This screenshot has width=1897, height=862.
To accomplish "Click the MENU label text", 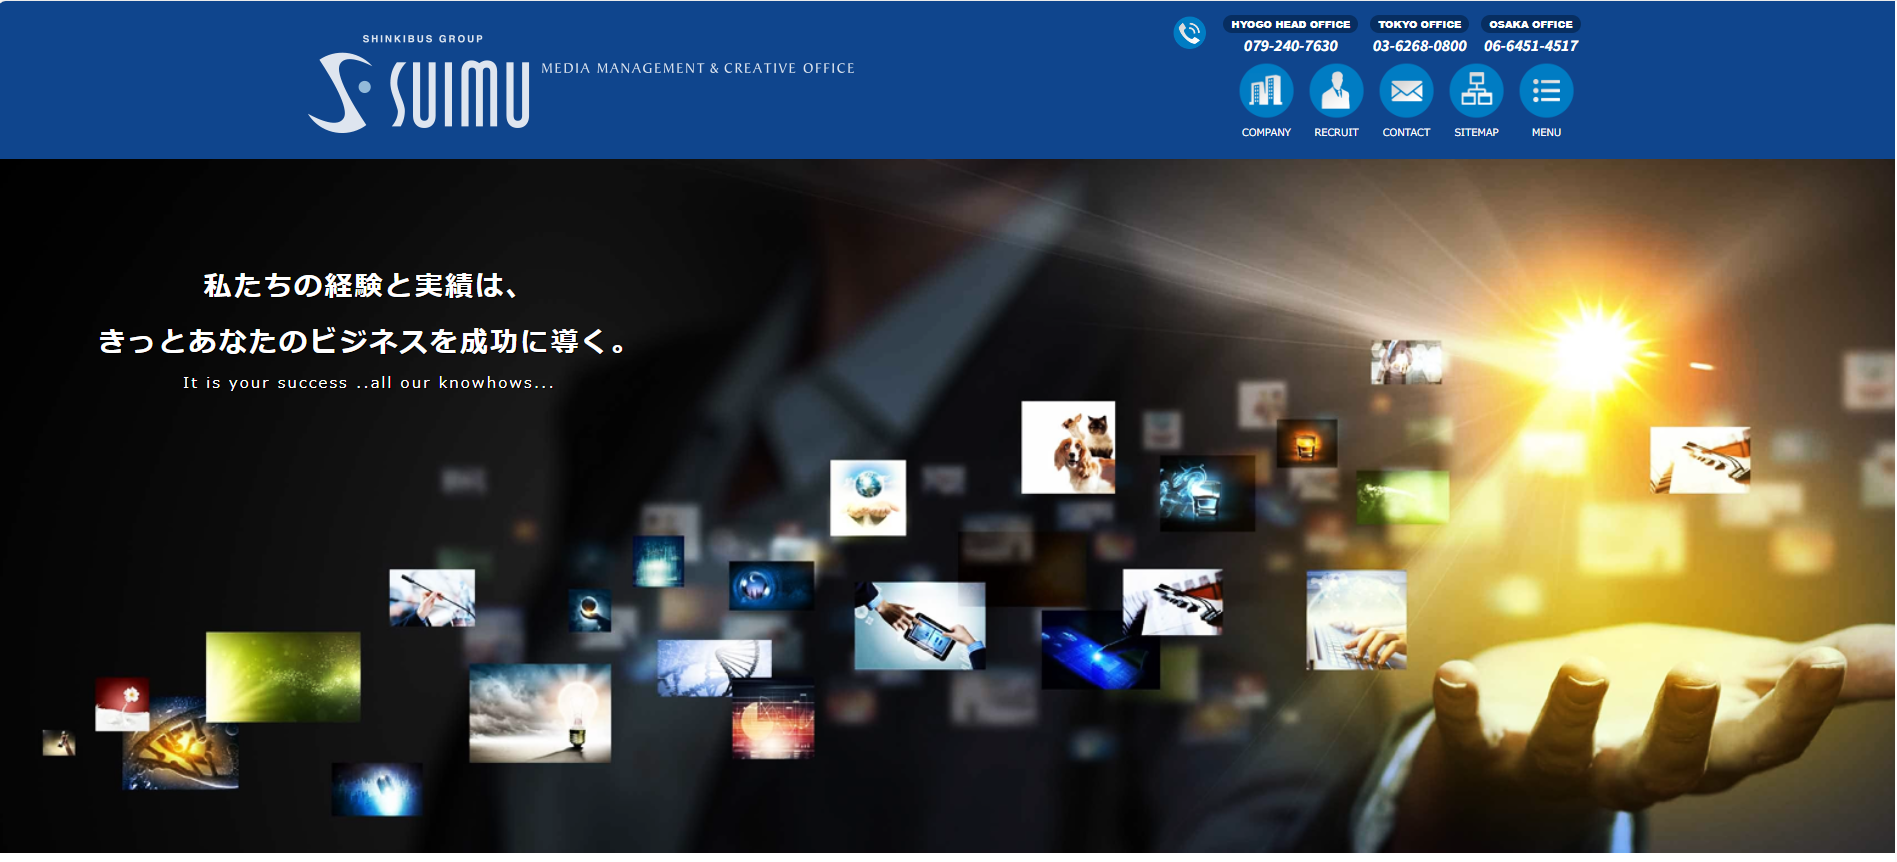I will click(1546, 132).
